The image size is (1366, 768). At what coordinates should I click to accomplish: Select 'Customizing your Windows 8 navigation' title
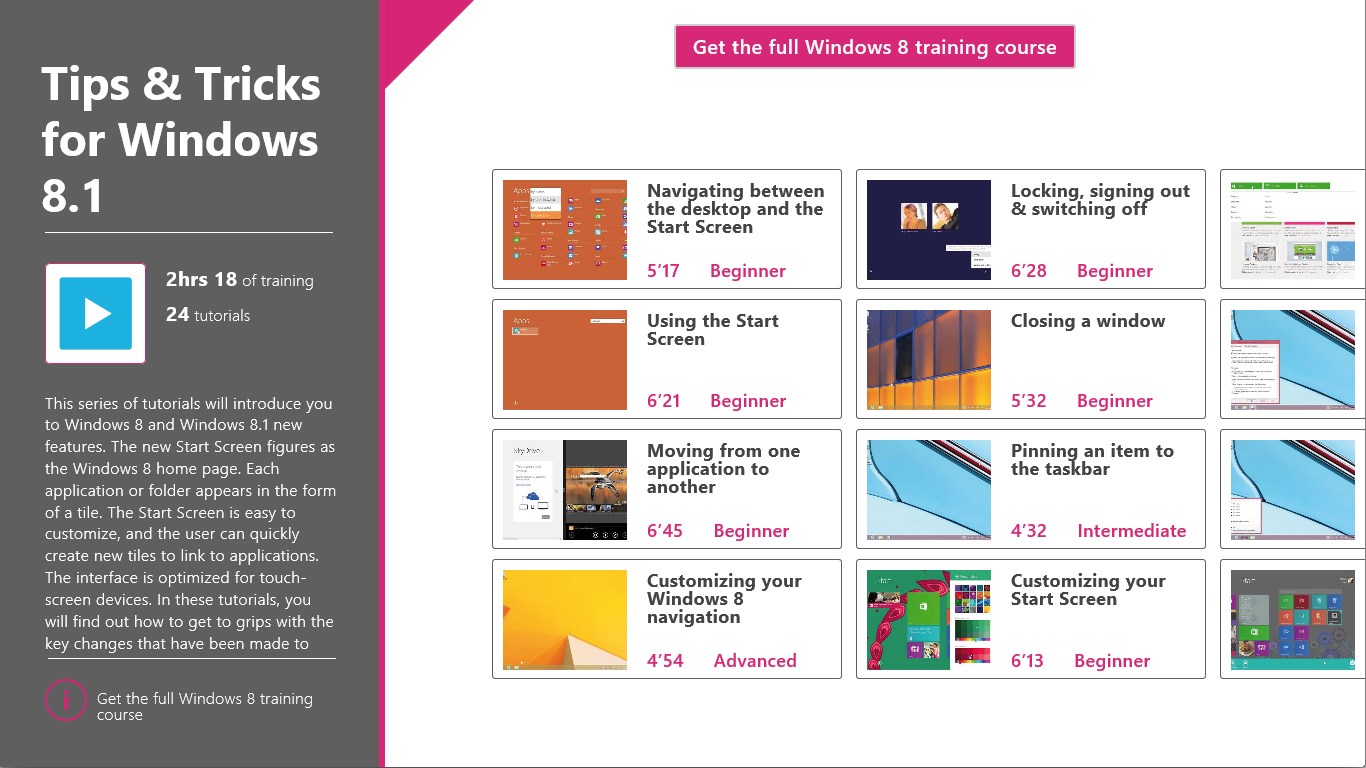pyautogui.click(x=724, y=599)
